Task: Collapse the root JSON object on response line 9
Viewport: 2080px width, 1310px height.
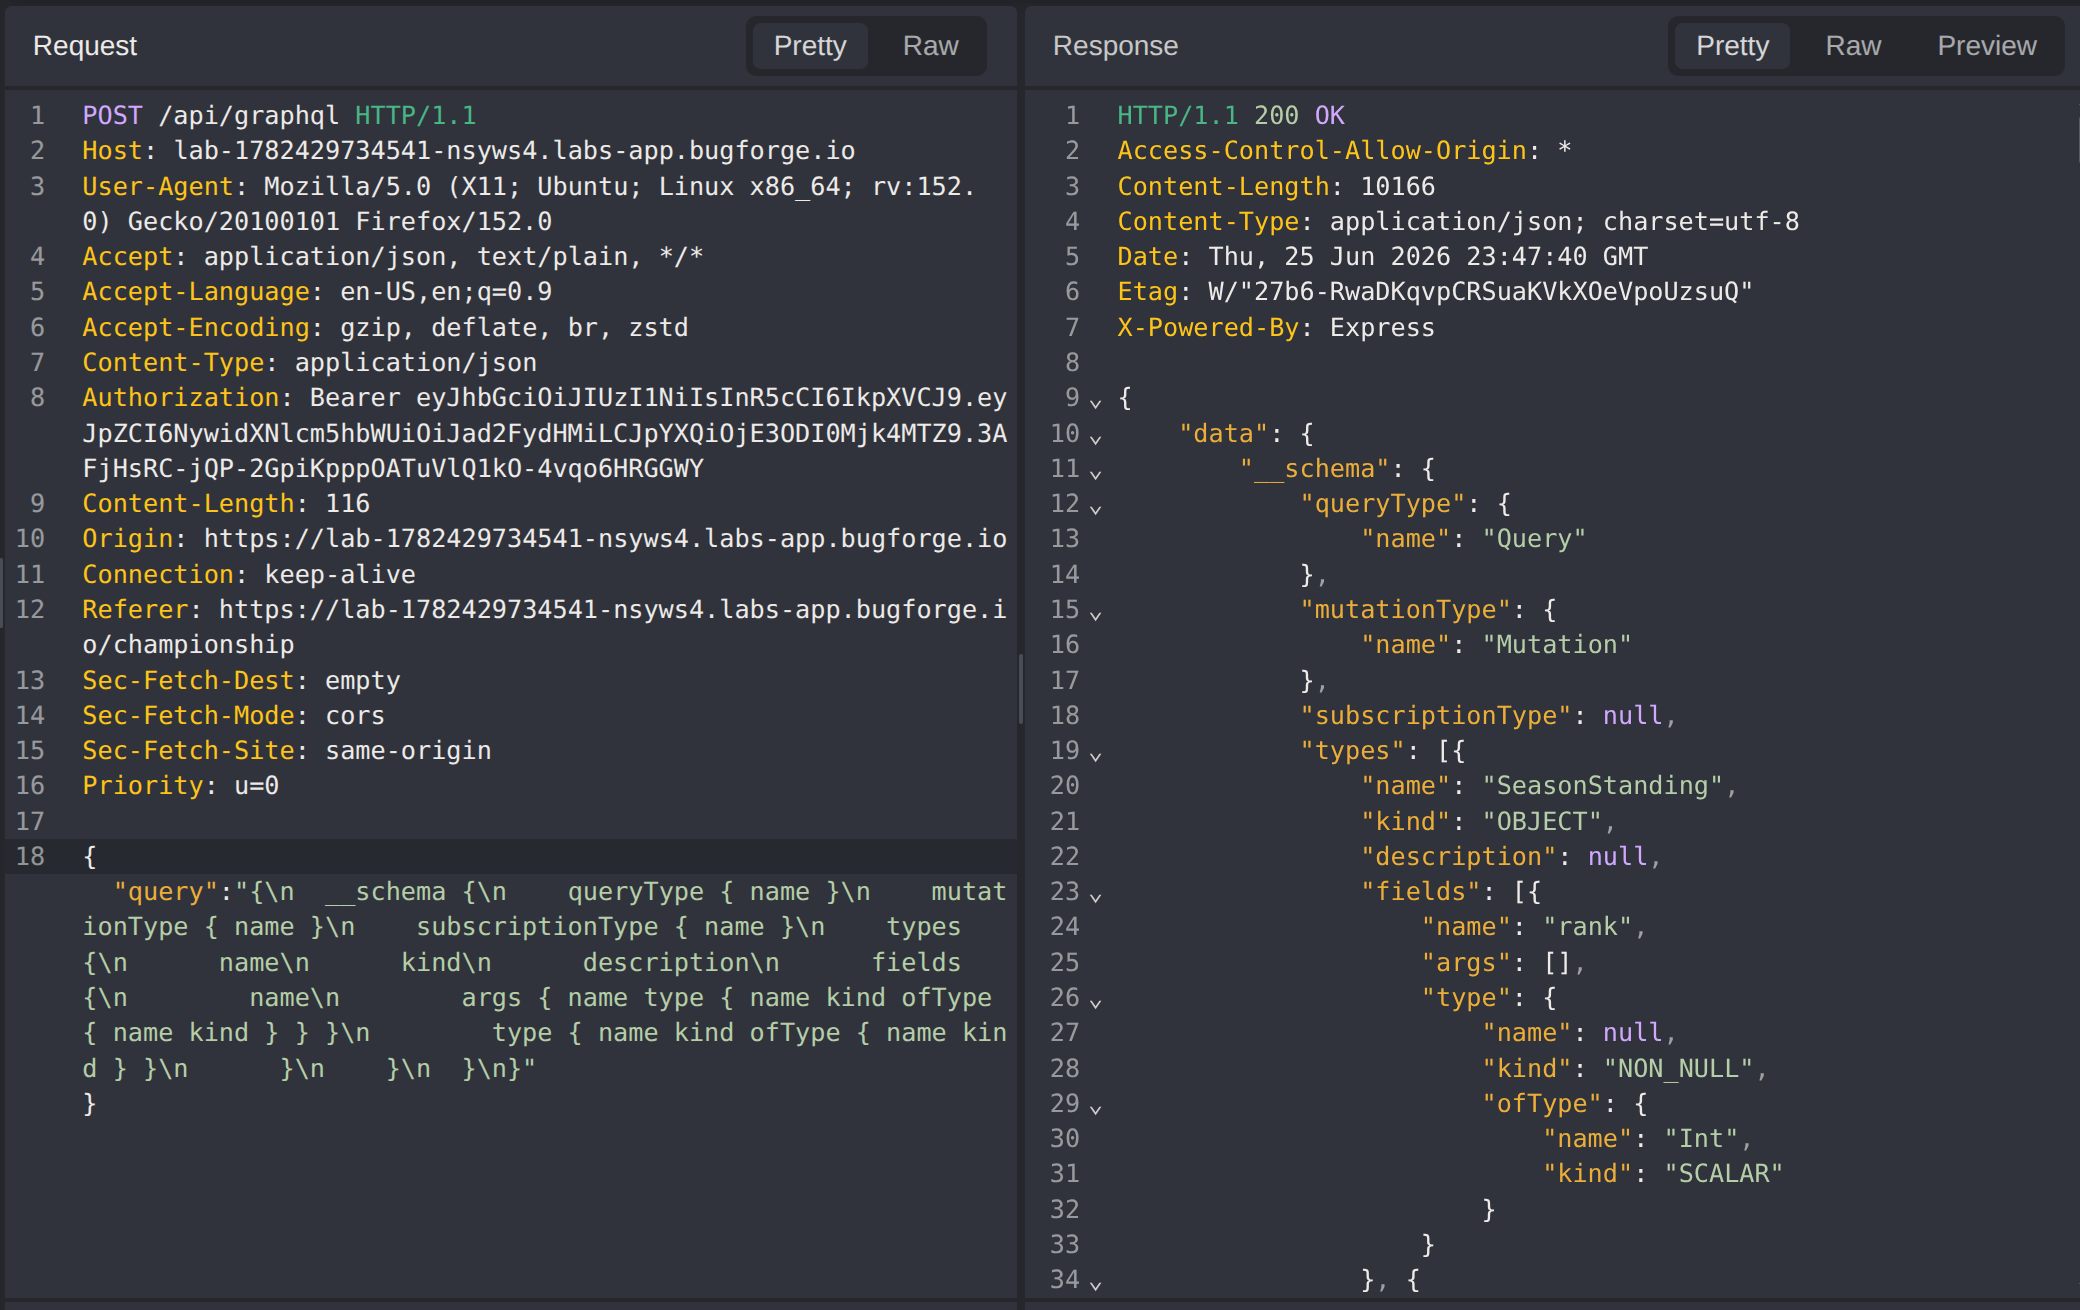Action: pyautogui.click(x=1096, y=403)
